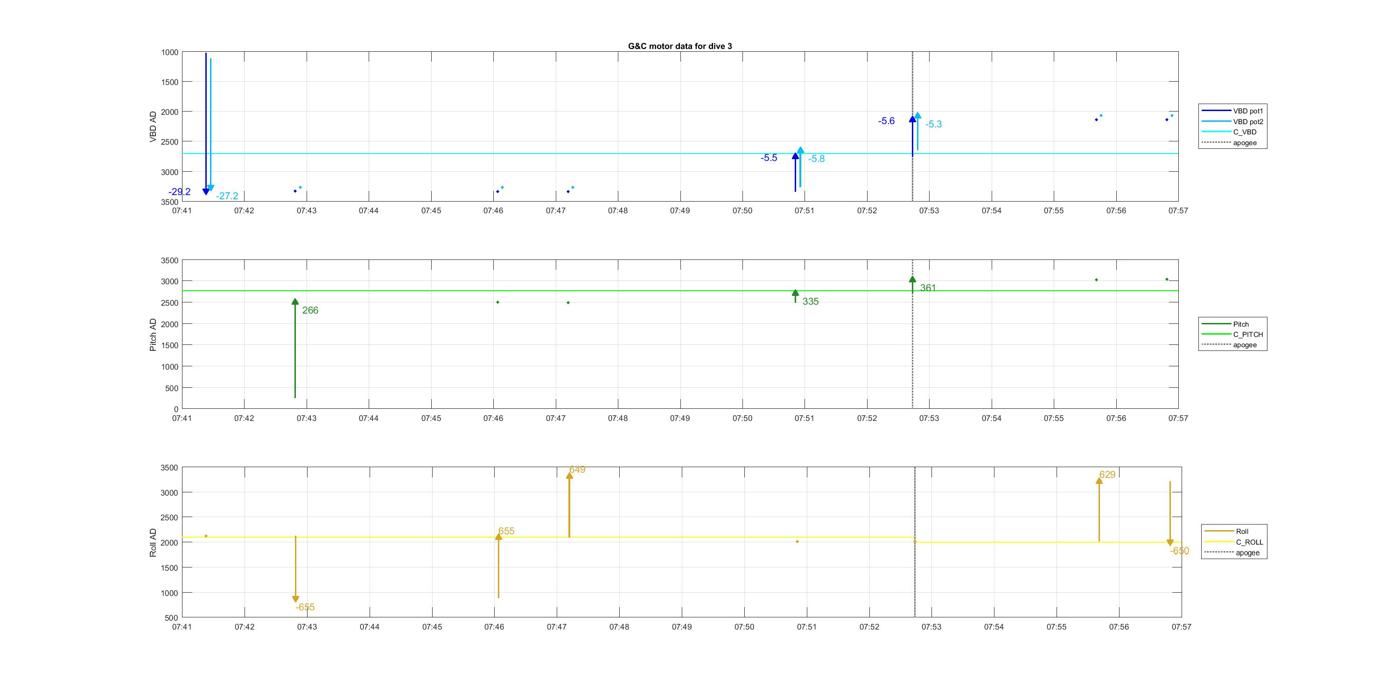Click the '0' y-tick on the Pitch plot

click(x=177, y=410)
